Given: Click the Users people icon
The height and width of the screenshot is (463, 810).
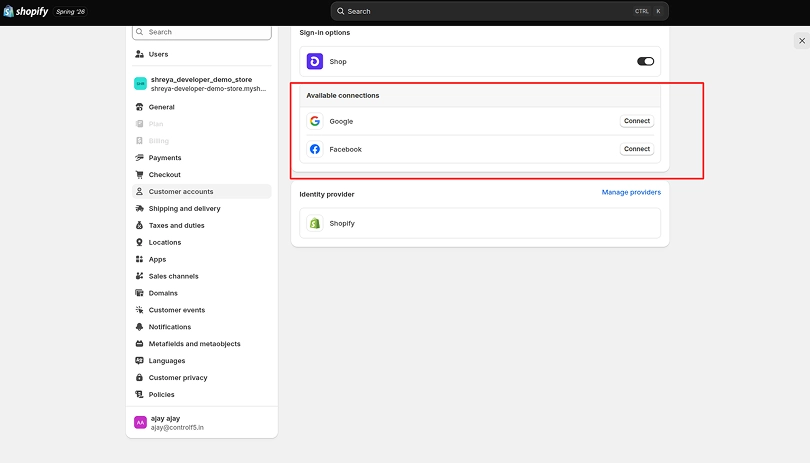Looking at the screenshot, I should click(139, 54).
